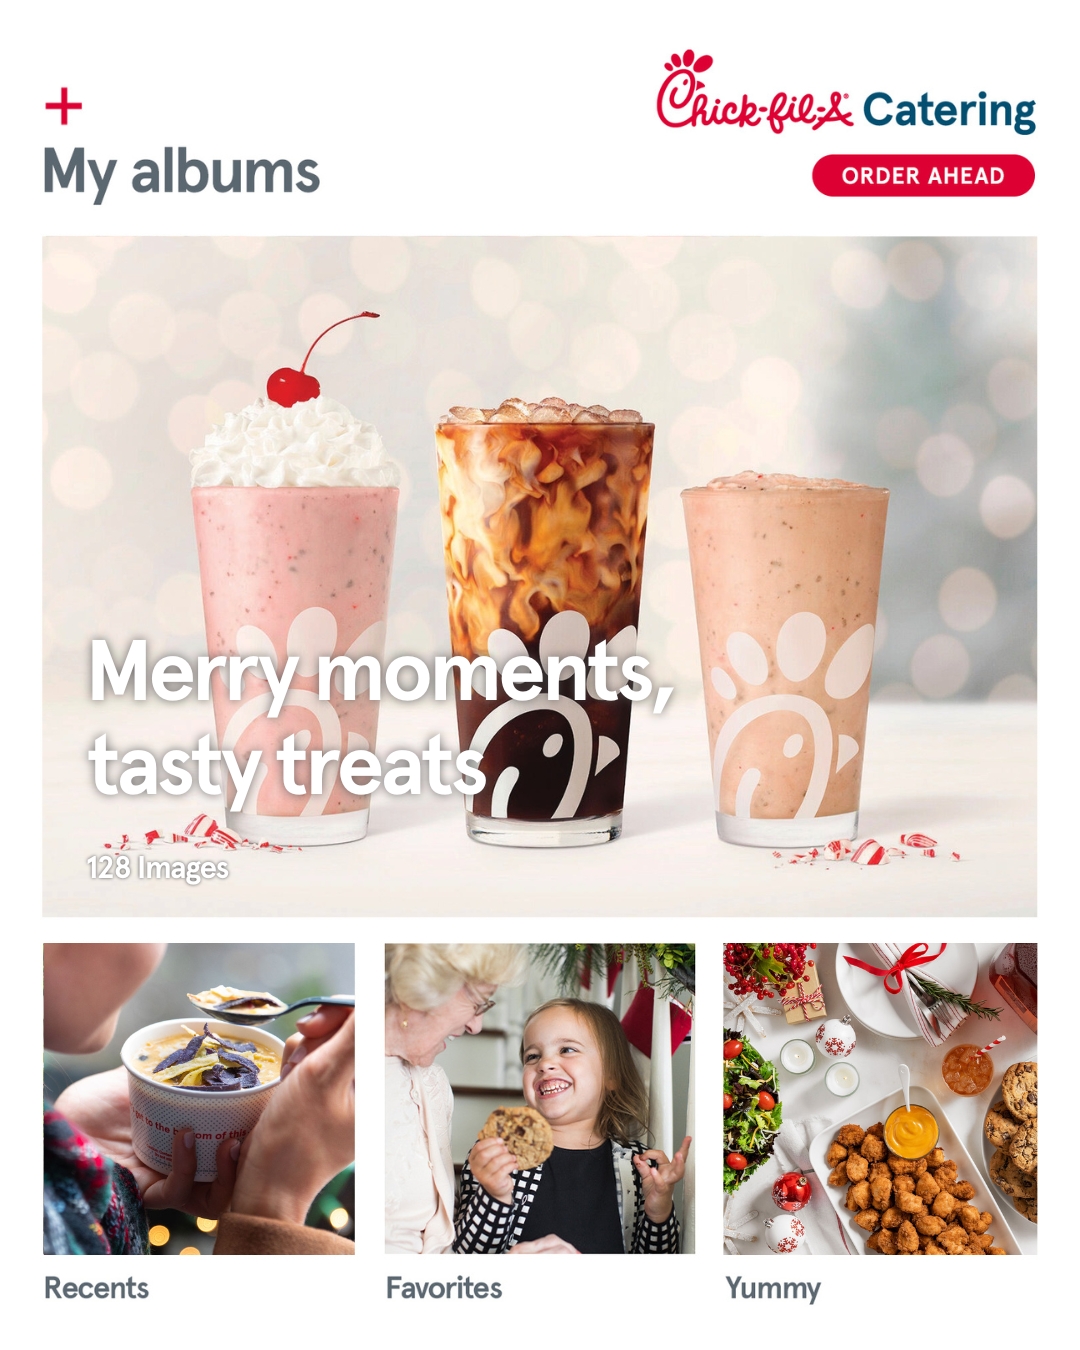Open the Merry moments, tasty treats album title
Image resolution: width=1080 pixels, height=1350 pixels.
pos(380,718)
